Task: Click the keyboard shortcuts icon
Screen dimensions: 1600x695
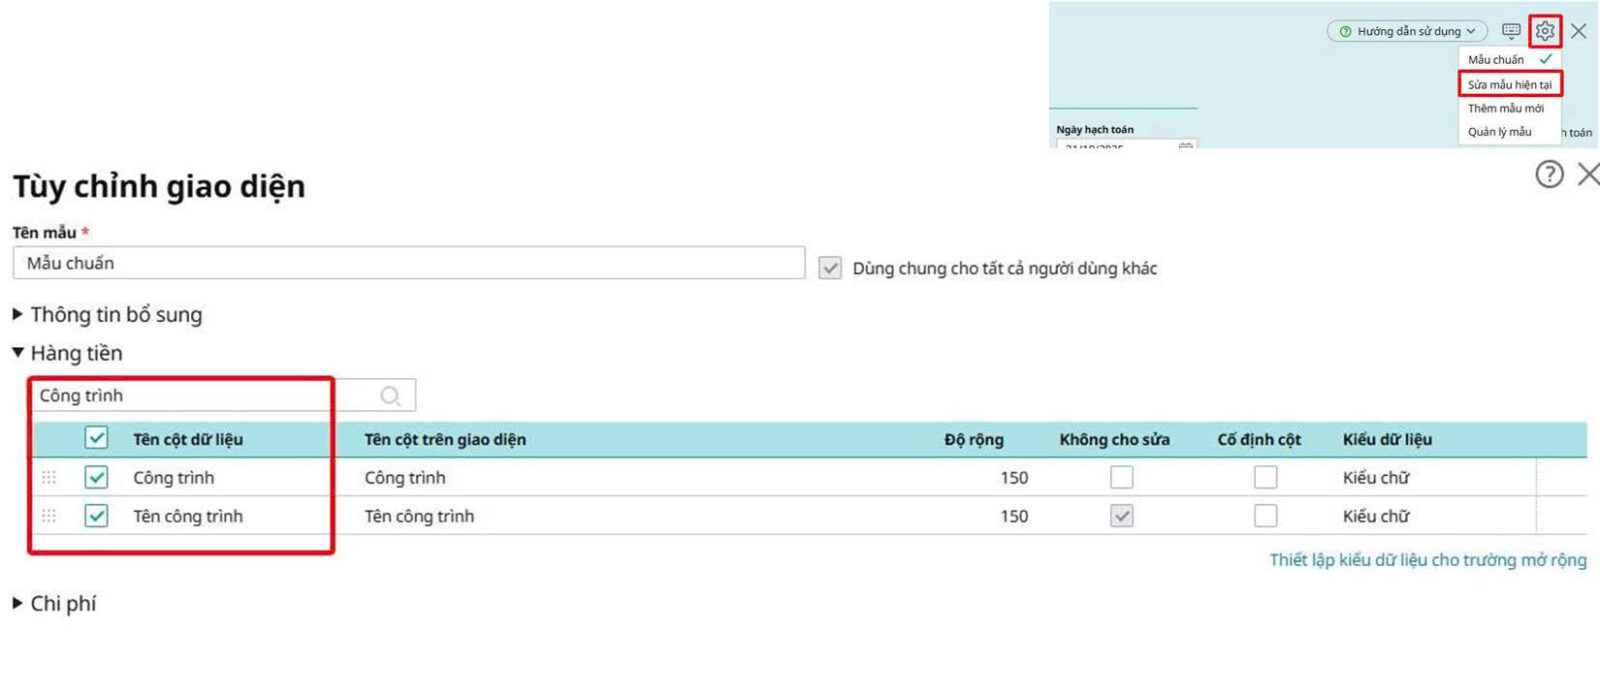Action: [x=1511, y=31]
